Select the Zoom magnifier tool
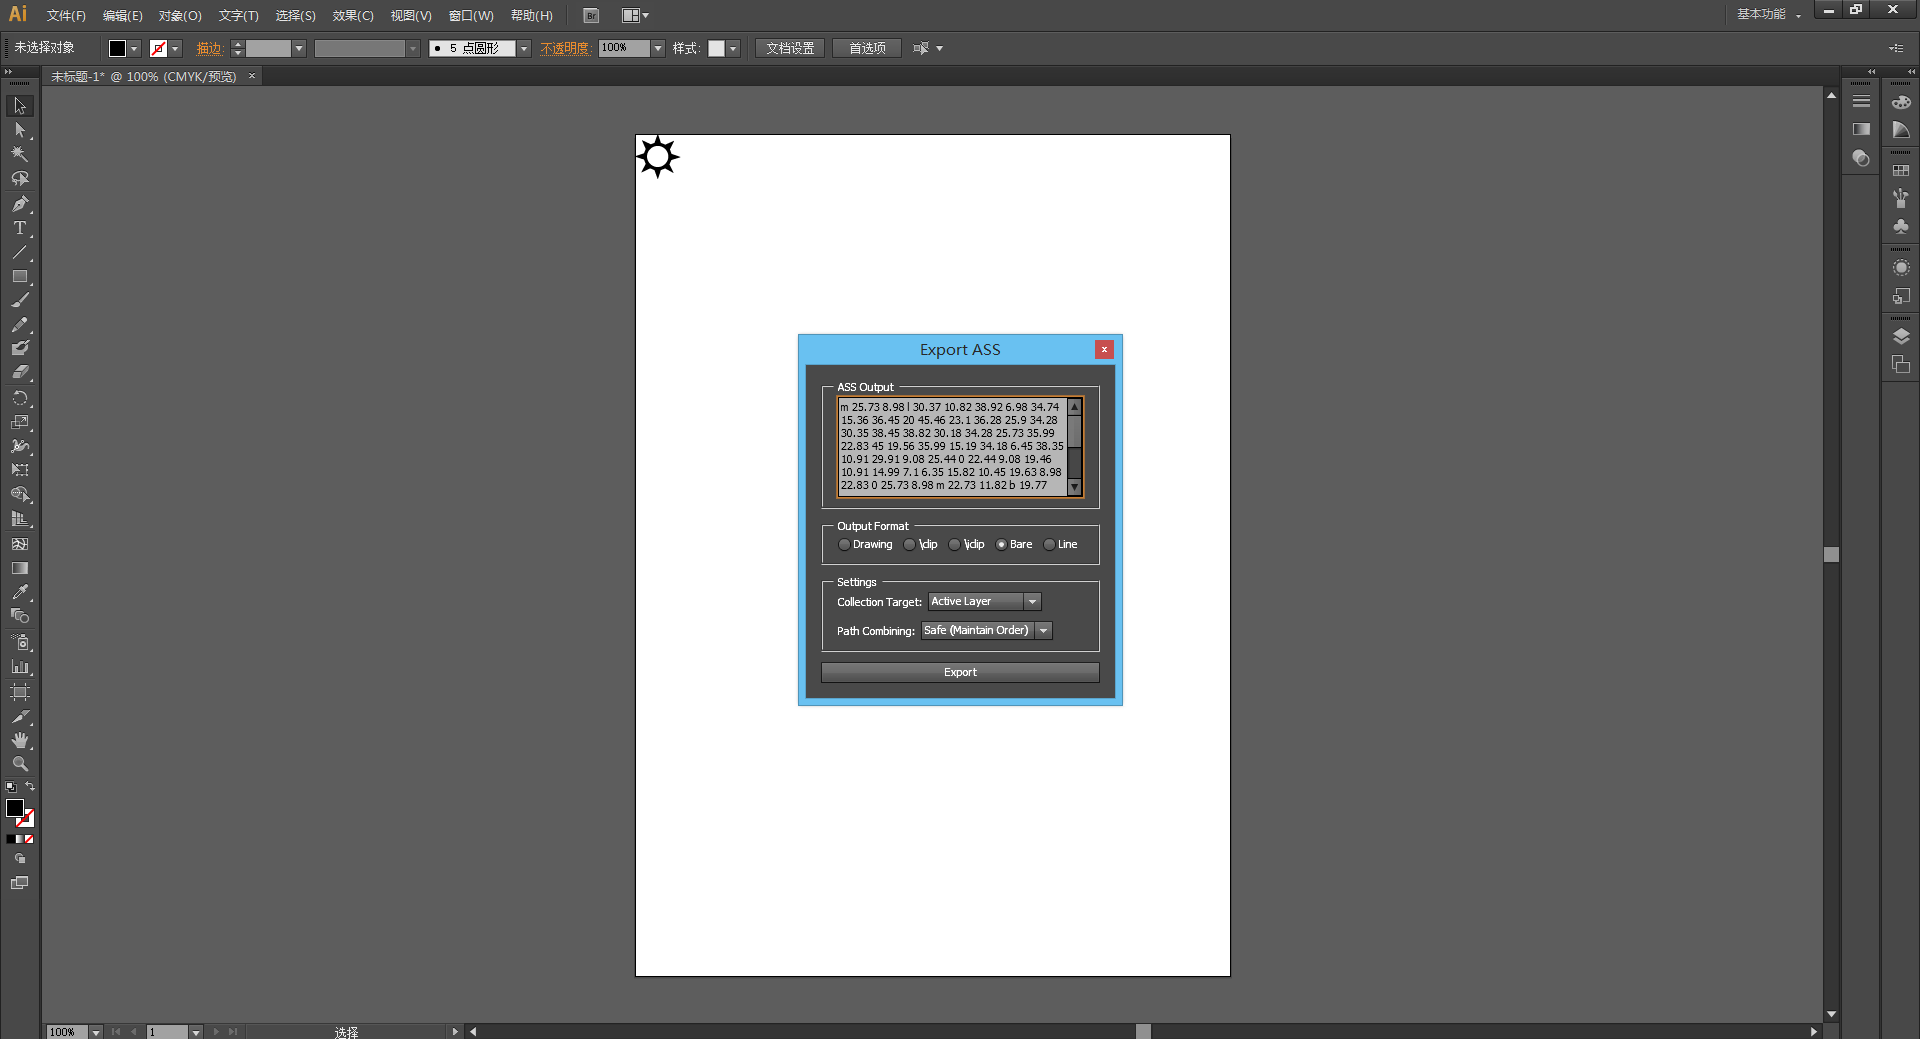Viewport: 1920px width, 1039px height. [x=20, y=764]
